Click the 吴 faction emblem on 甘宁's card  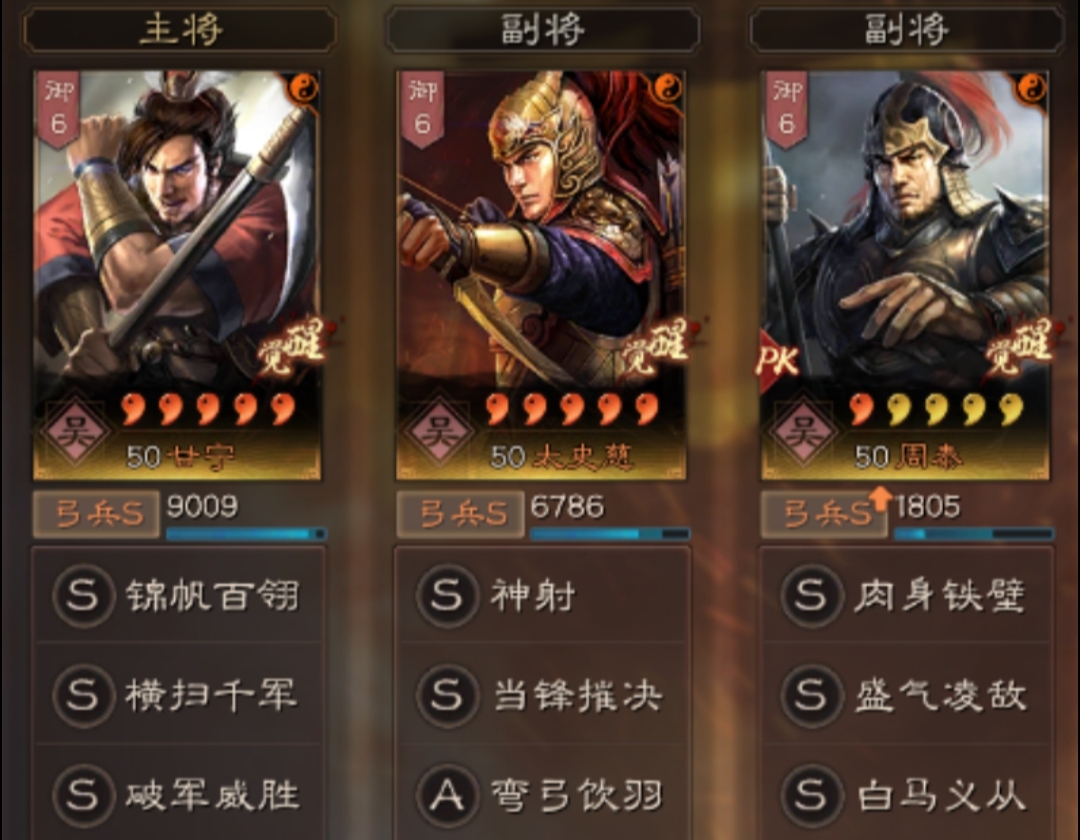point(74,432)
